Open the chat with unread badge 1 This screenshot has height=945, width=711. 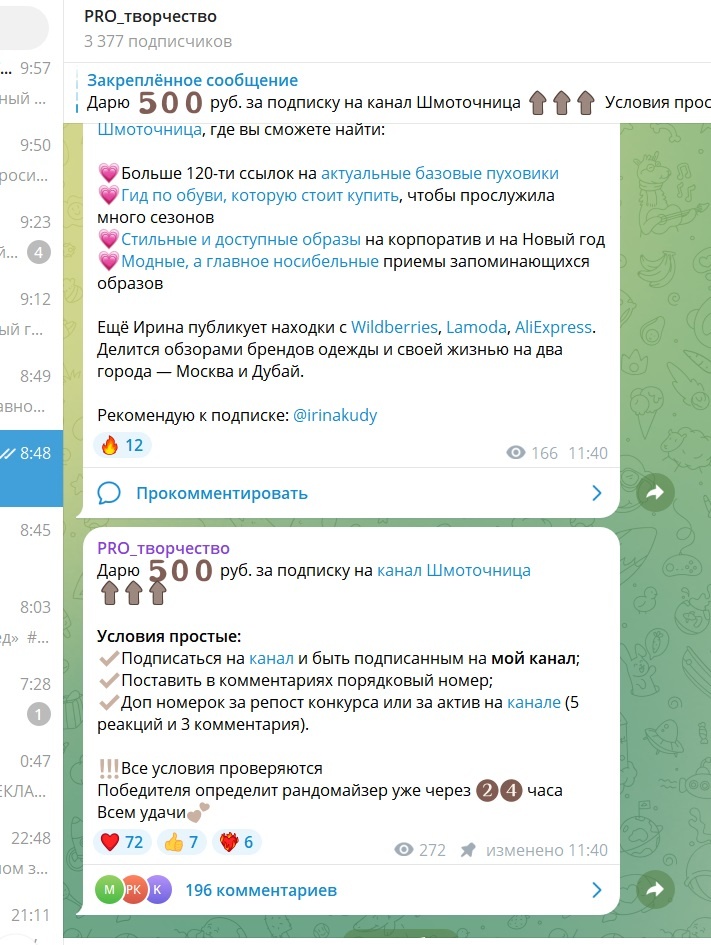(31, 699)
